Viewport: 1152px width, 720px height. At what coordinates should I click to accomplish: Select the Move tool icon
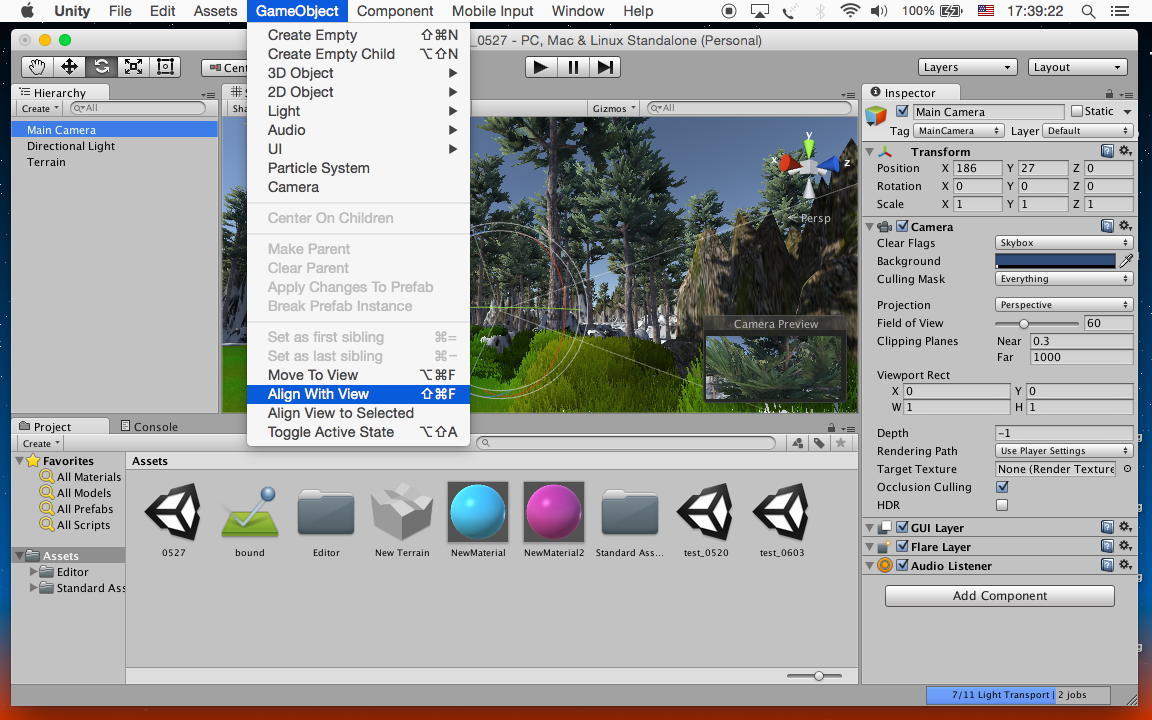69,67
